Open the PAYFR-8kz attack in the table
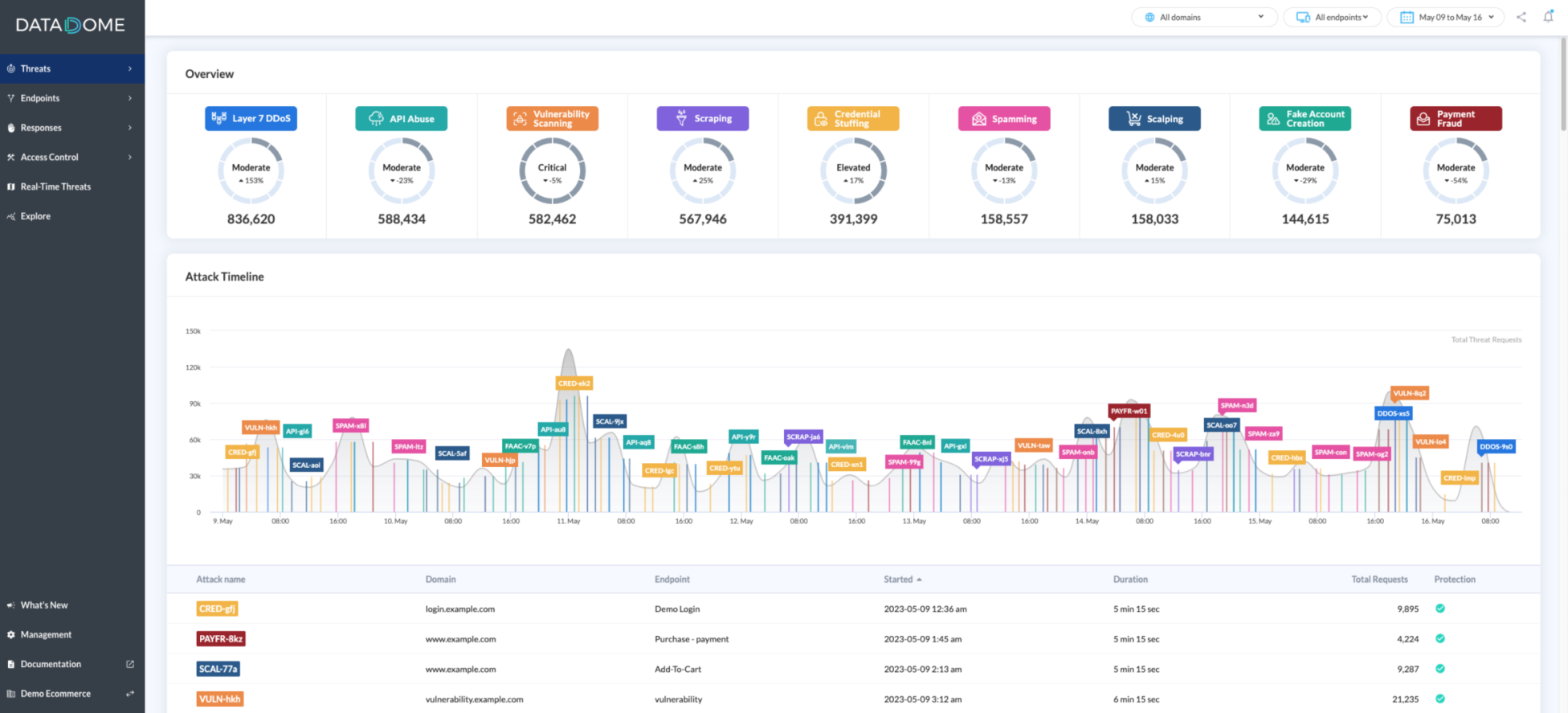This screenshot has width=1568, height=713. pyautogui.click(x=220, y=638)
